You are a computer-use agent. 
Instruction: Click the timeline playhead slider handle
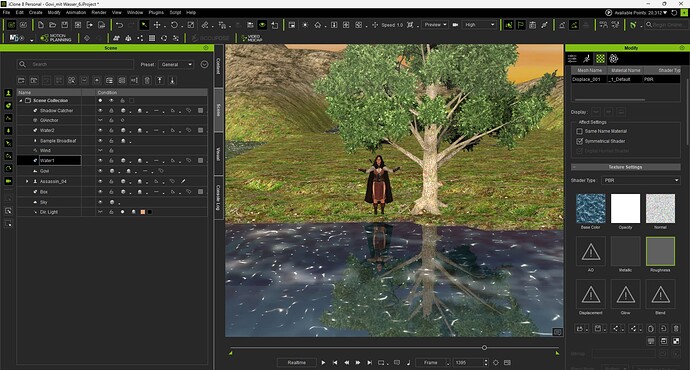(x=484, y=348)
